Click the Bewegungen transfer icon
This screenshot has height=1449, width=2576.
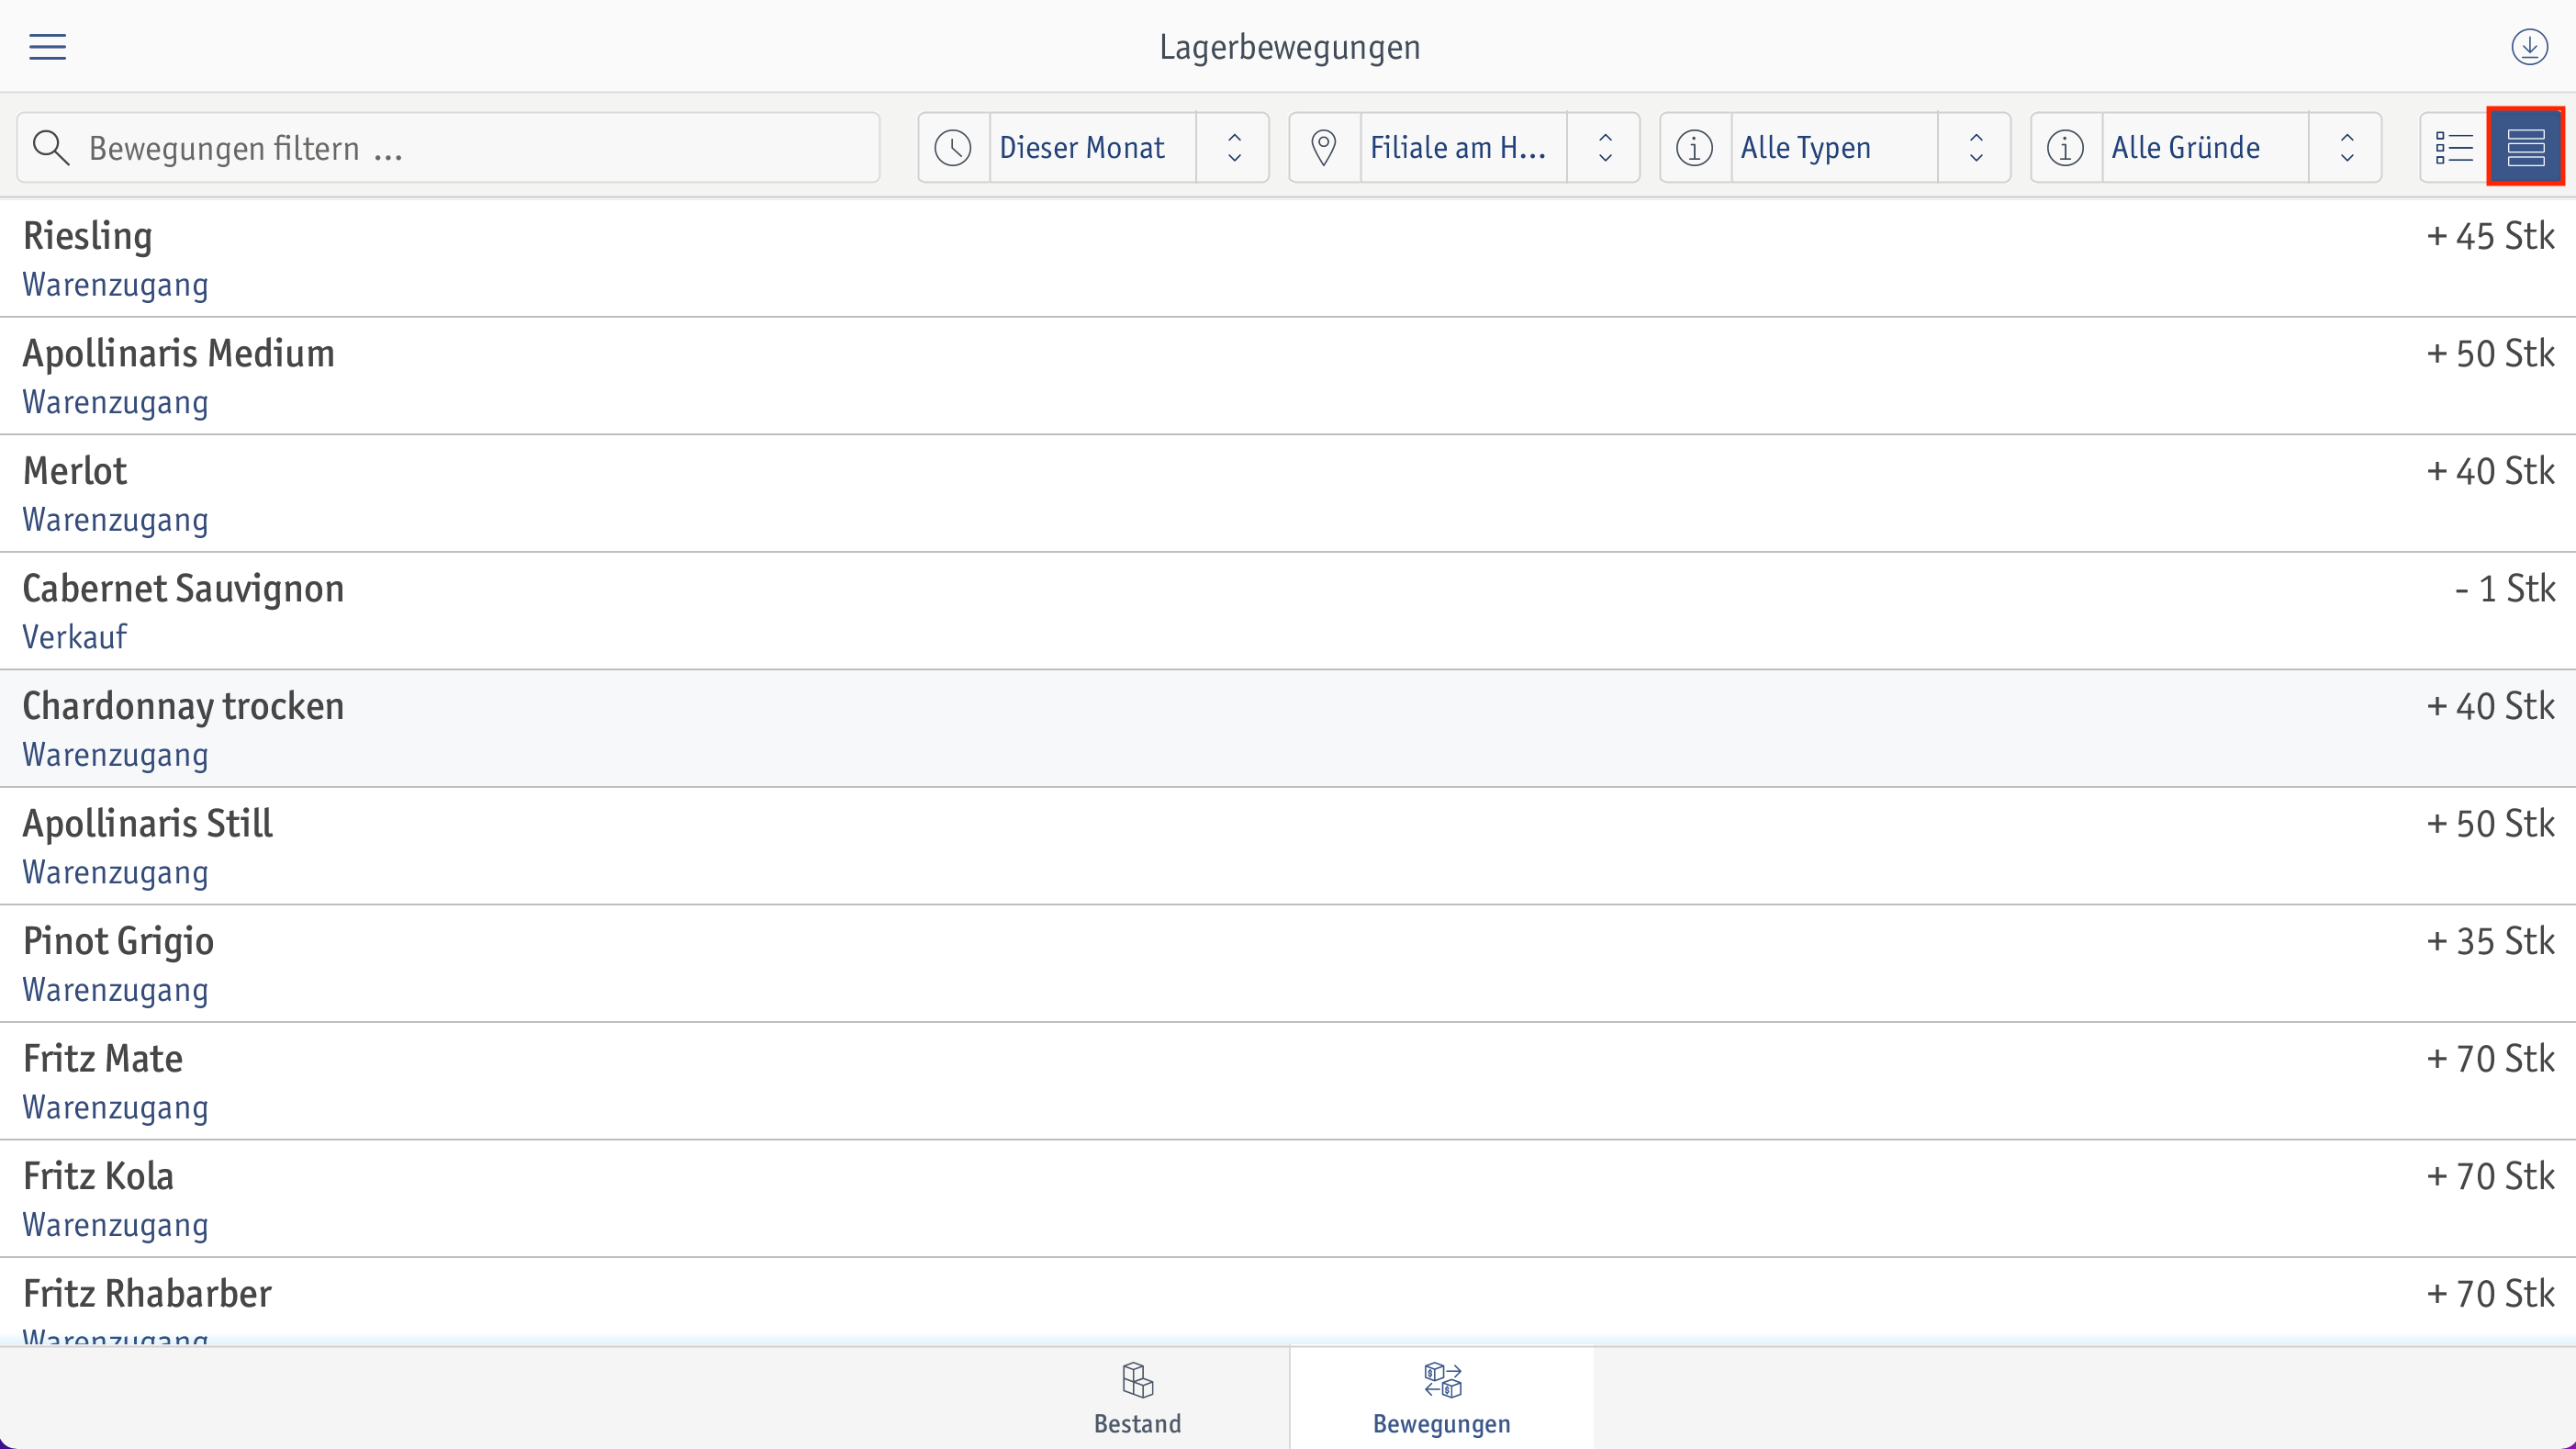point(1442,1380)
